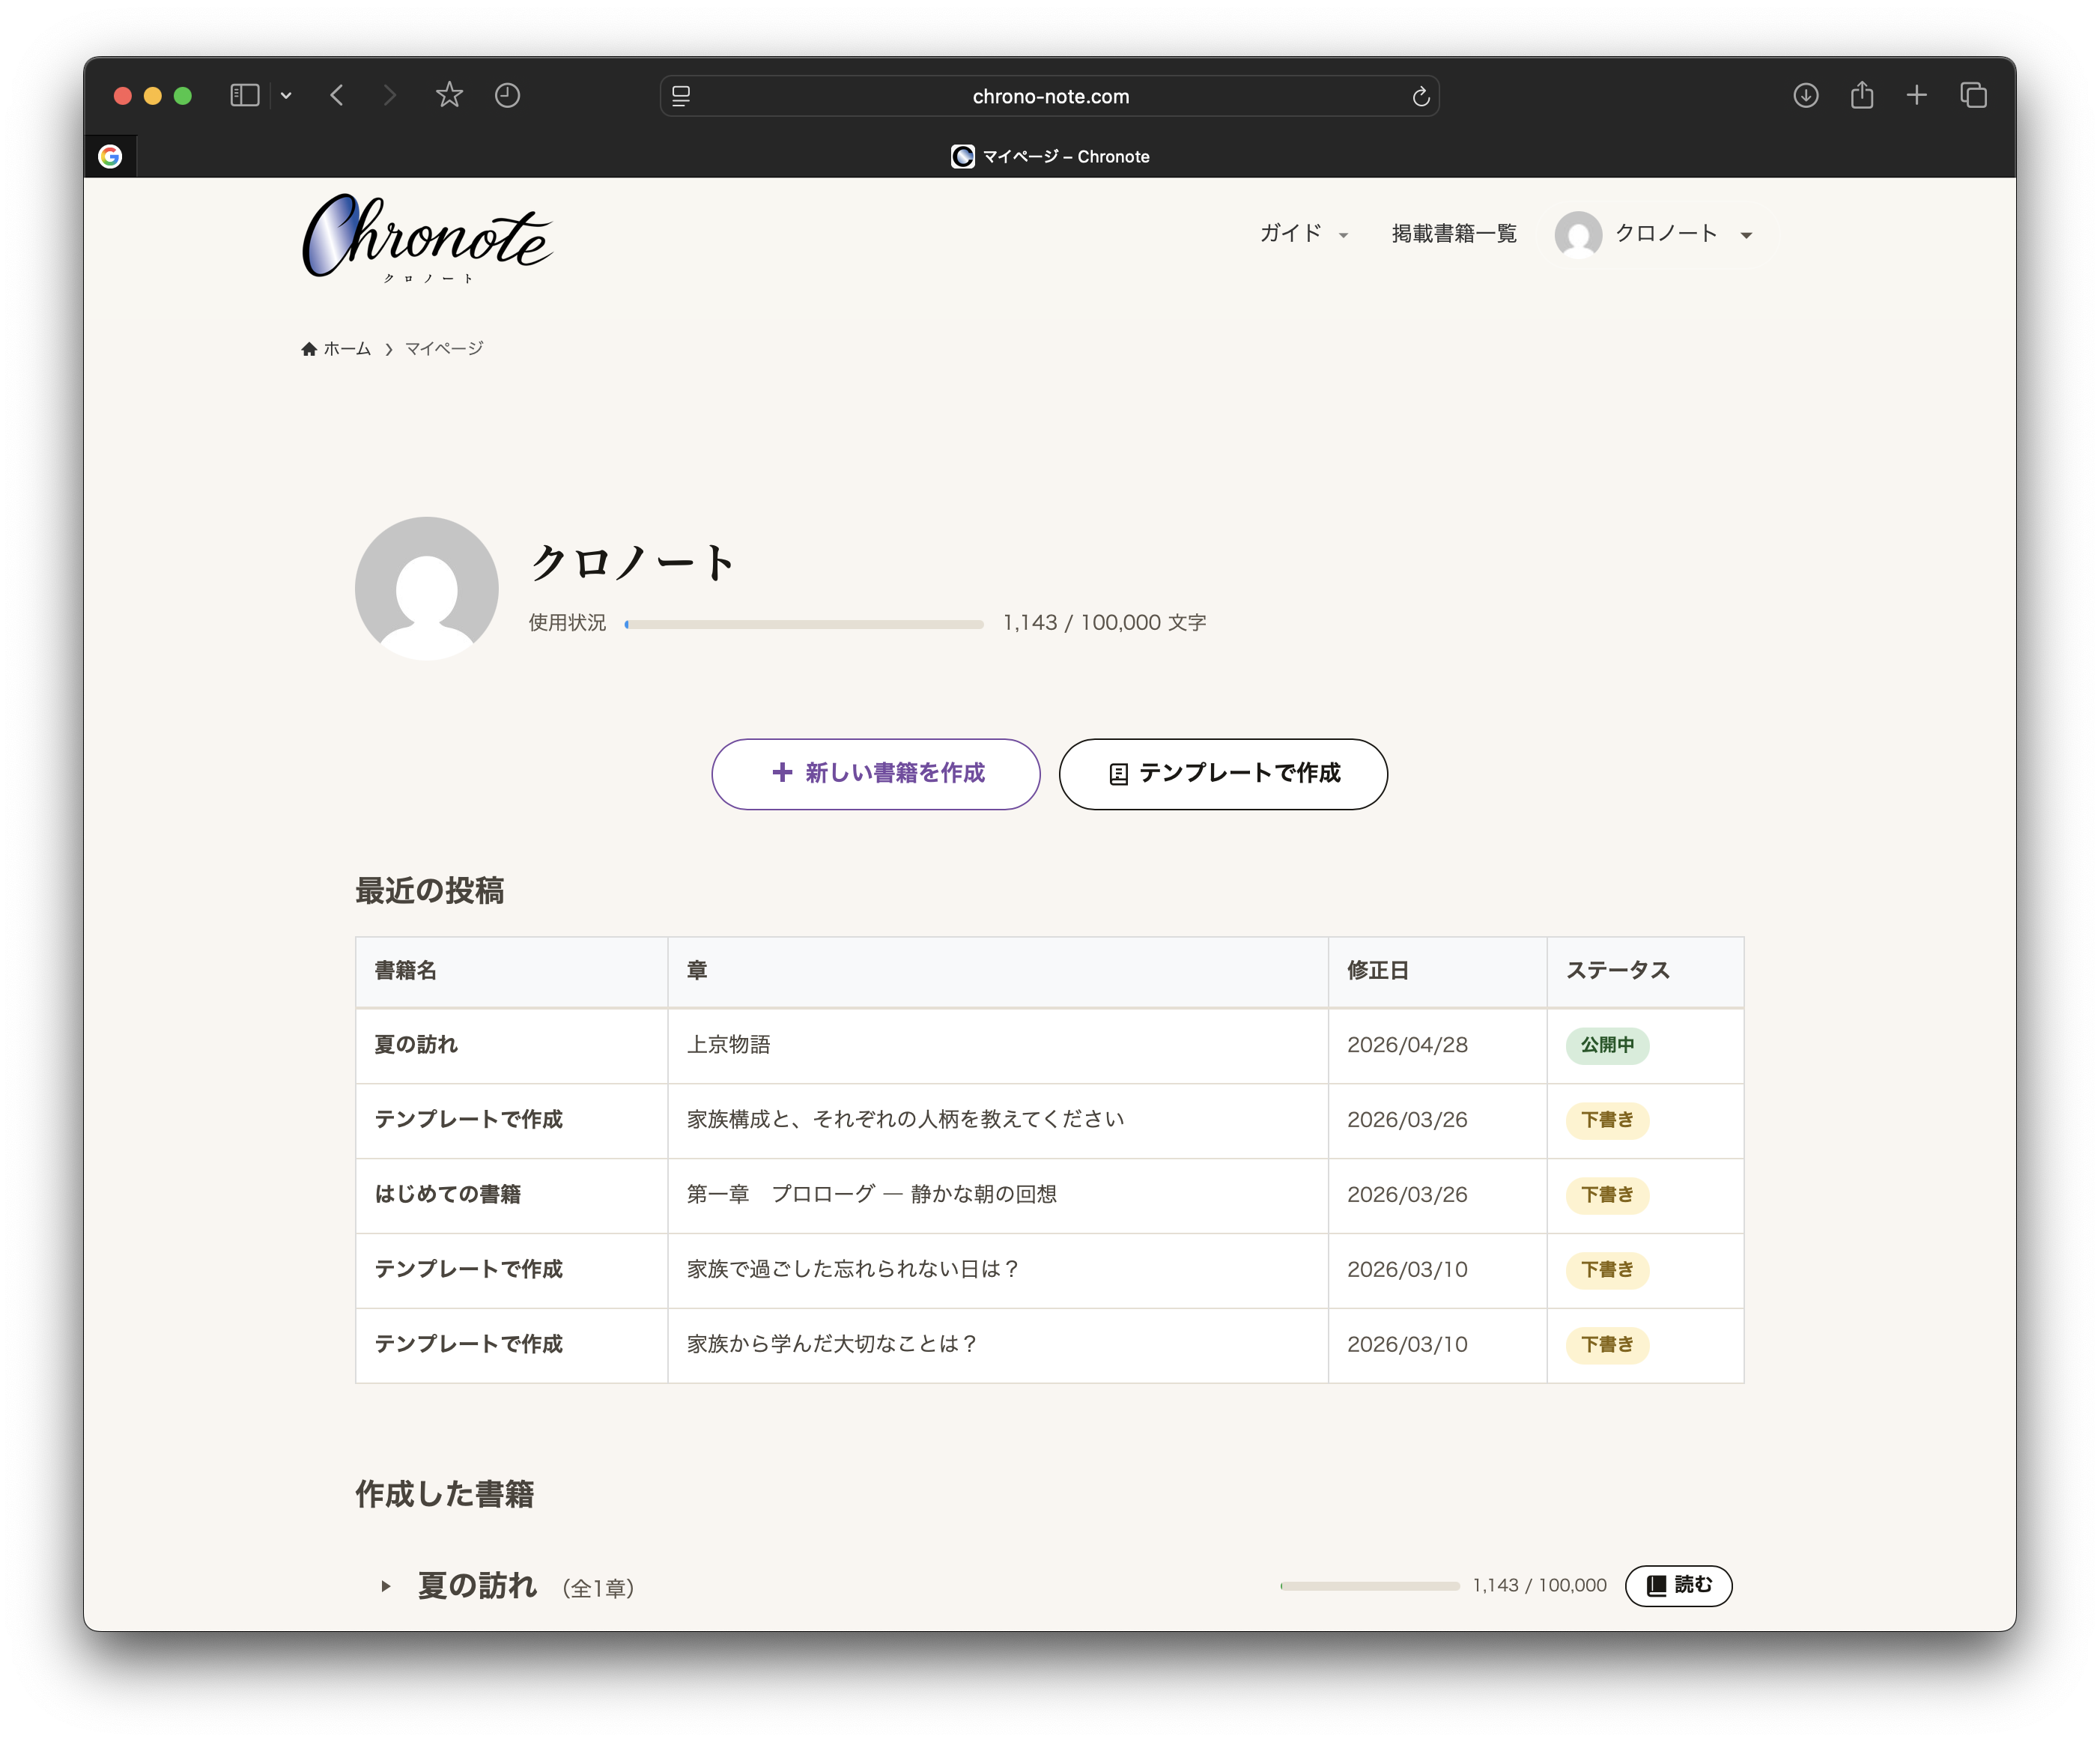Open the downloads icon in toolbar

(x=1806, y=96)
